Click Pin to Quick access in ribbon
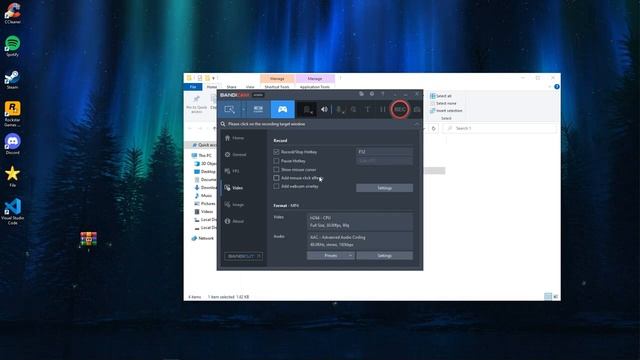This screenshot has height=360, width=640. [x=196, y=104]
